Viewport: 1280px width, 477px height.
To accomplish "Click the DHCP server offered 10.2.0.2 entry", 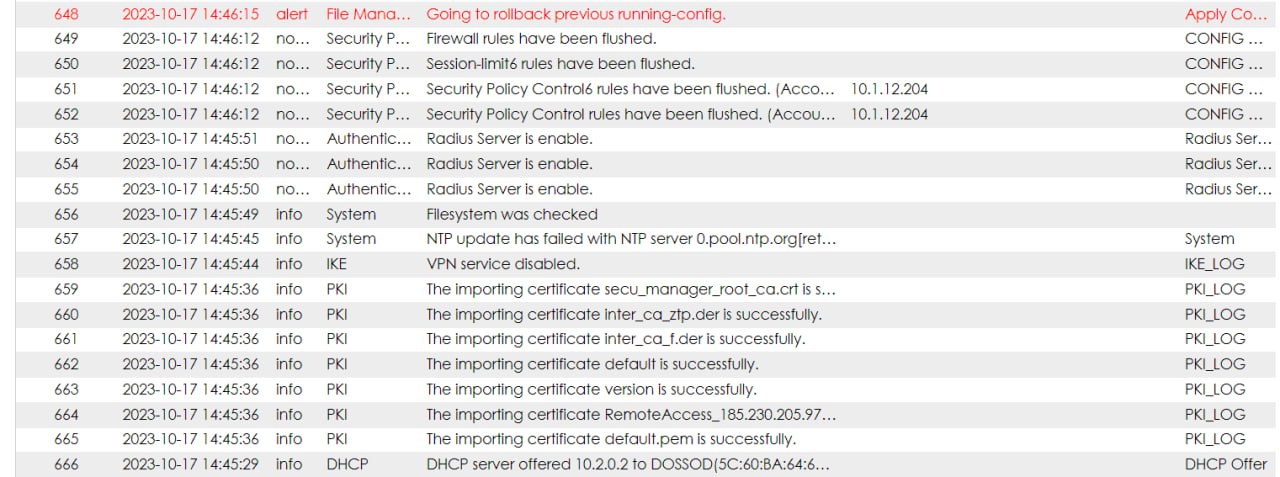I will click(x=630, y=464).
